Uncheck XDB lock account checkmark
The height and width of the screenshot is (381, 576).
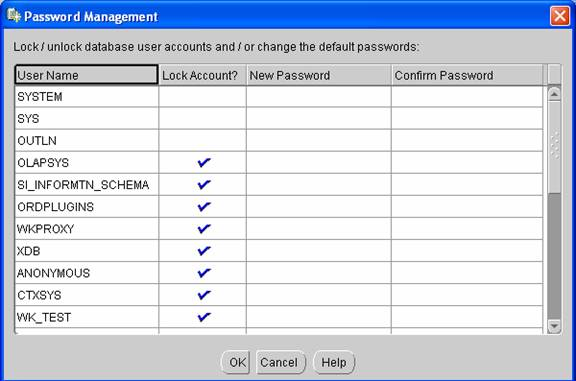pos(204,251)
